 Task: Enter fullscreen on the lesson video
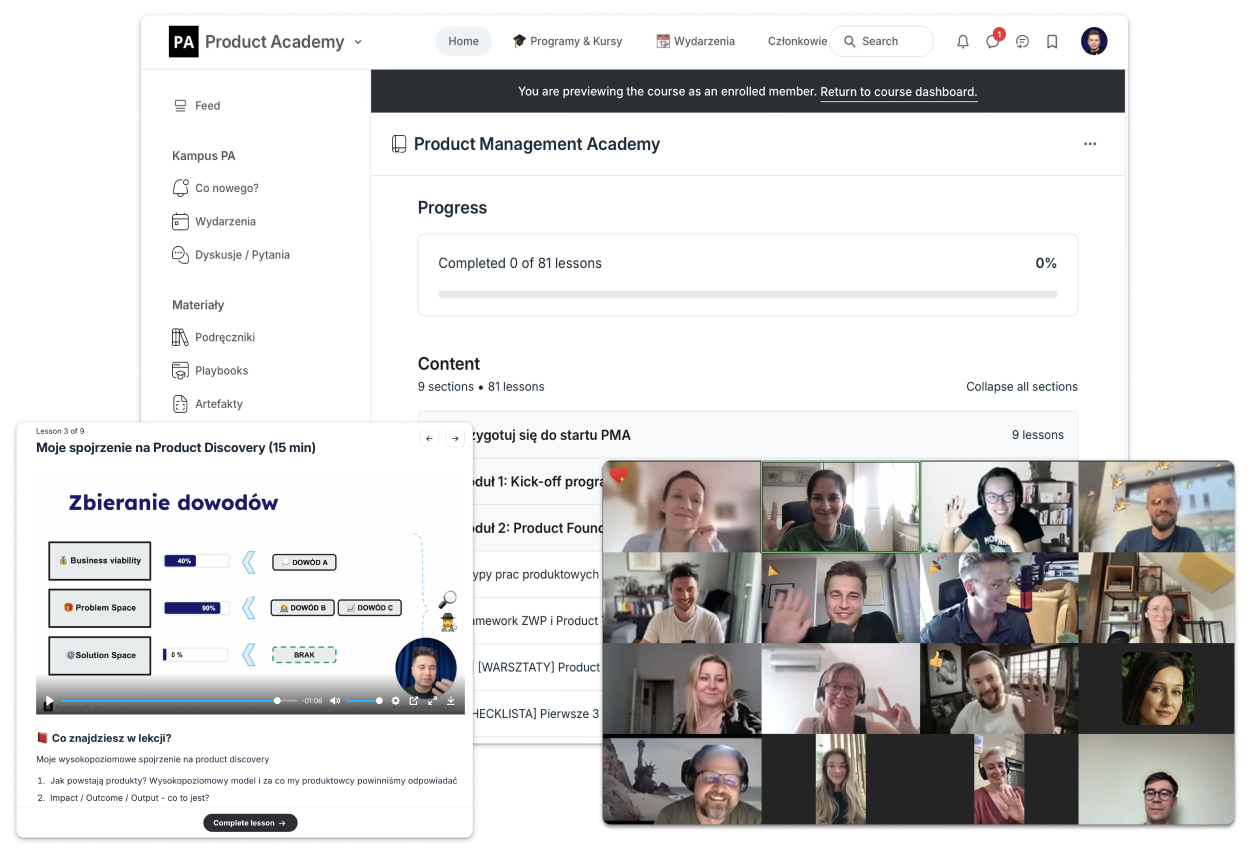(432, 701)
